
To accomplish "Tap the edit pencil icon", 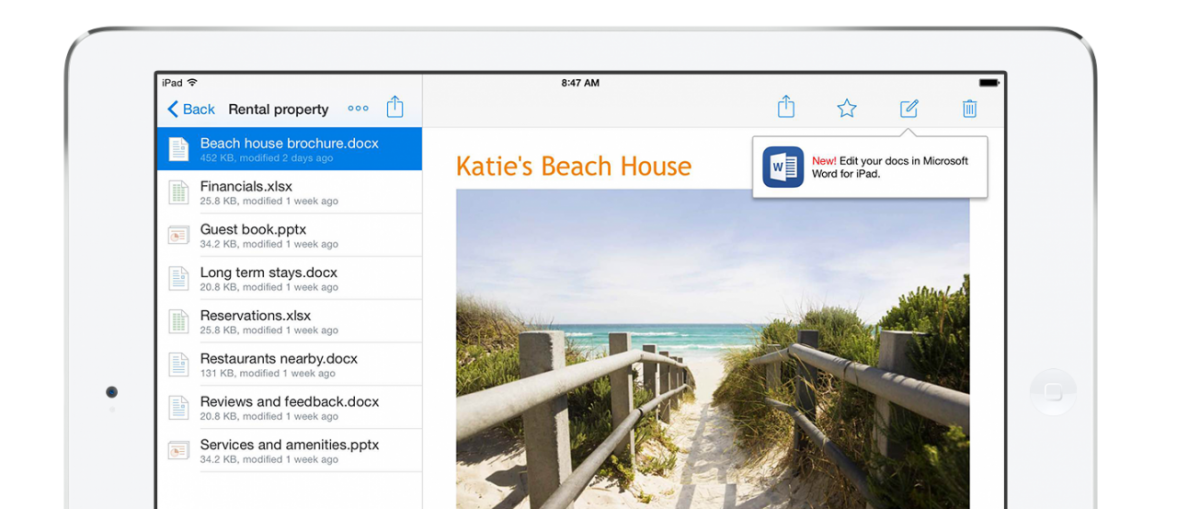I will tap(909, 108).
